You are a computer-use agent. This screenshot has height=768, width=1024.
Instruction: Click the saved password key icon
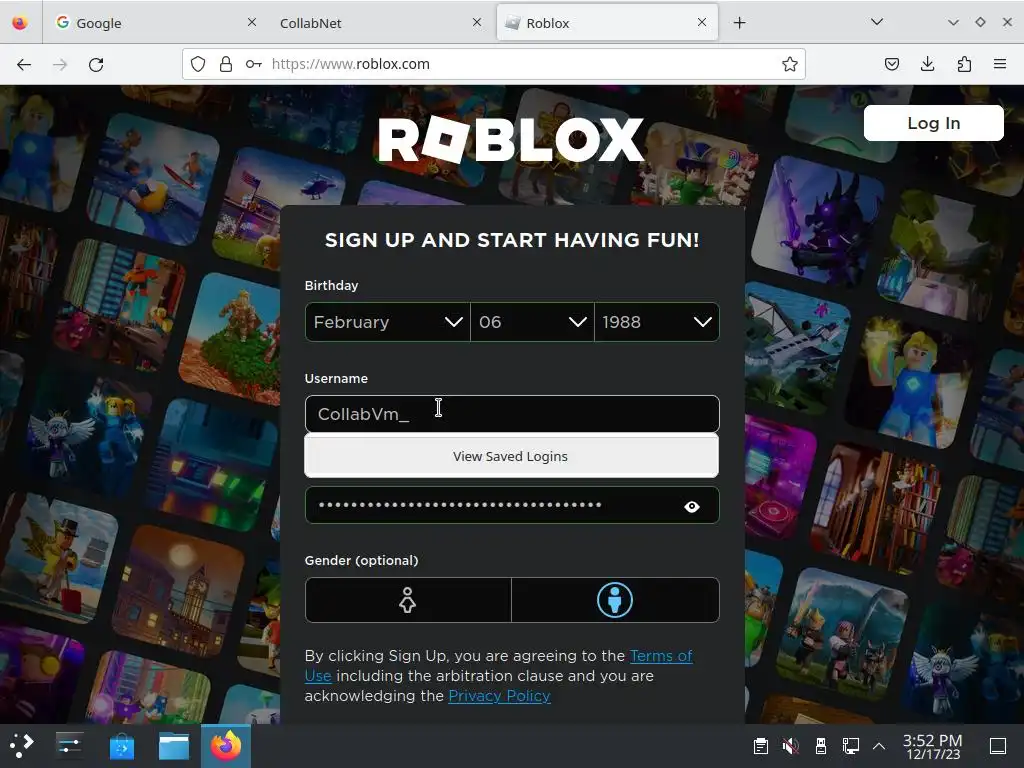point(253,64)
